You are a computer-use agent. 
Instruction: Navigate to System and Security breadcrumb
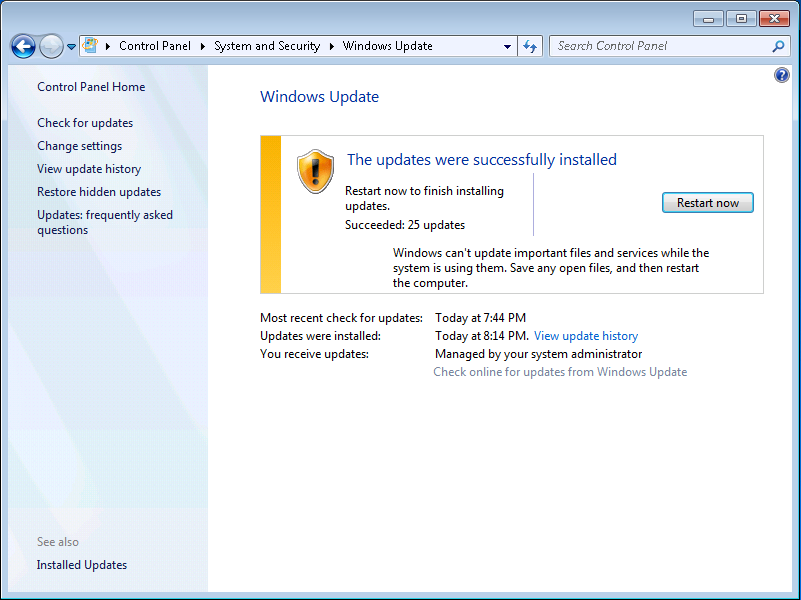(267, 46)
